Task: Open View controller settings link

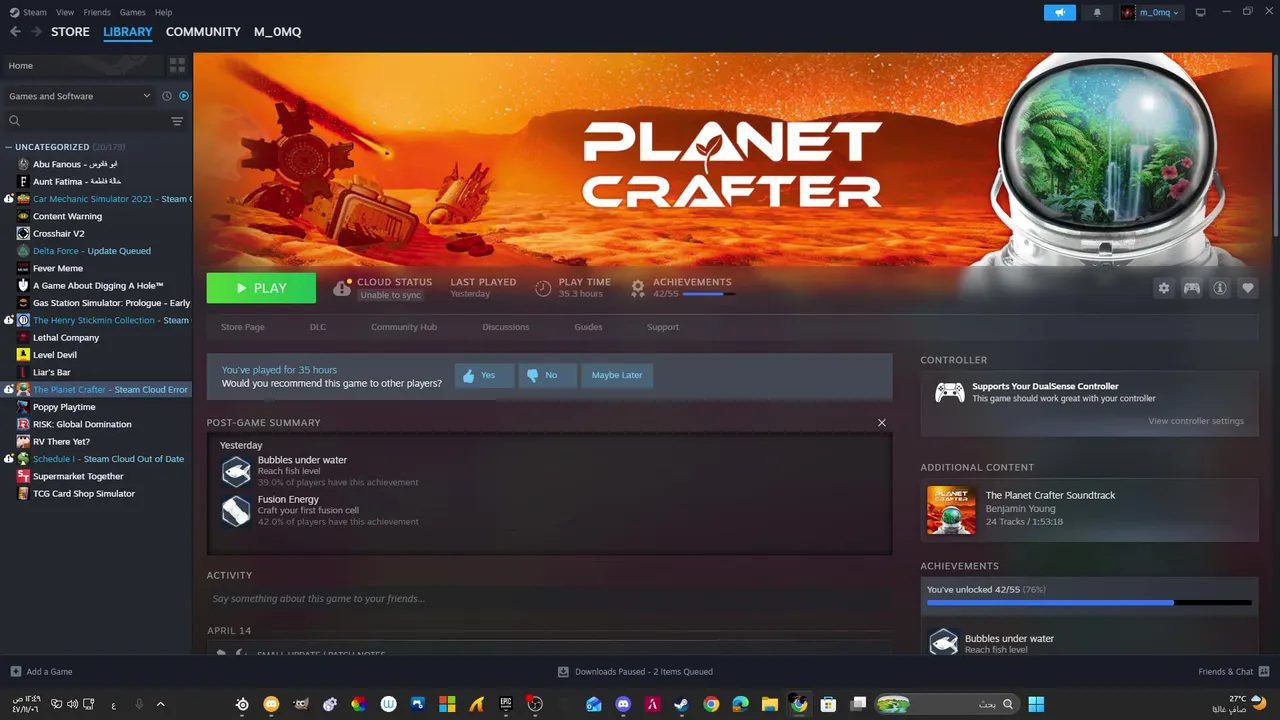Action: click(x=1196, y=421)
